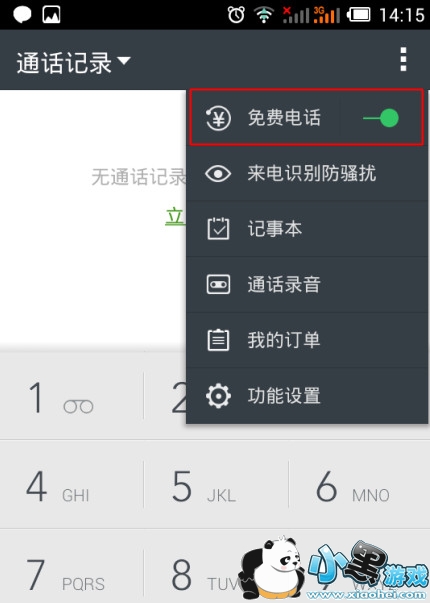The width and height of the screenshot is (430, 603).
Task: Open the chat bubble notification in status bar
Action: coord(22,15)
